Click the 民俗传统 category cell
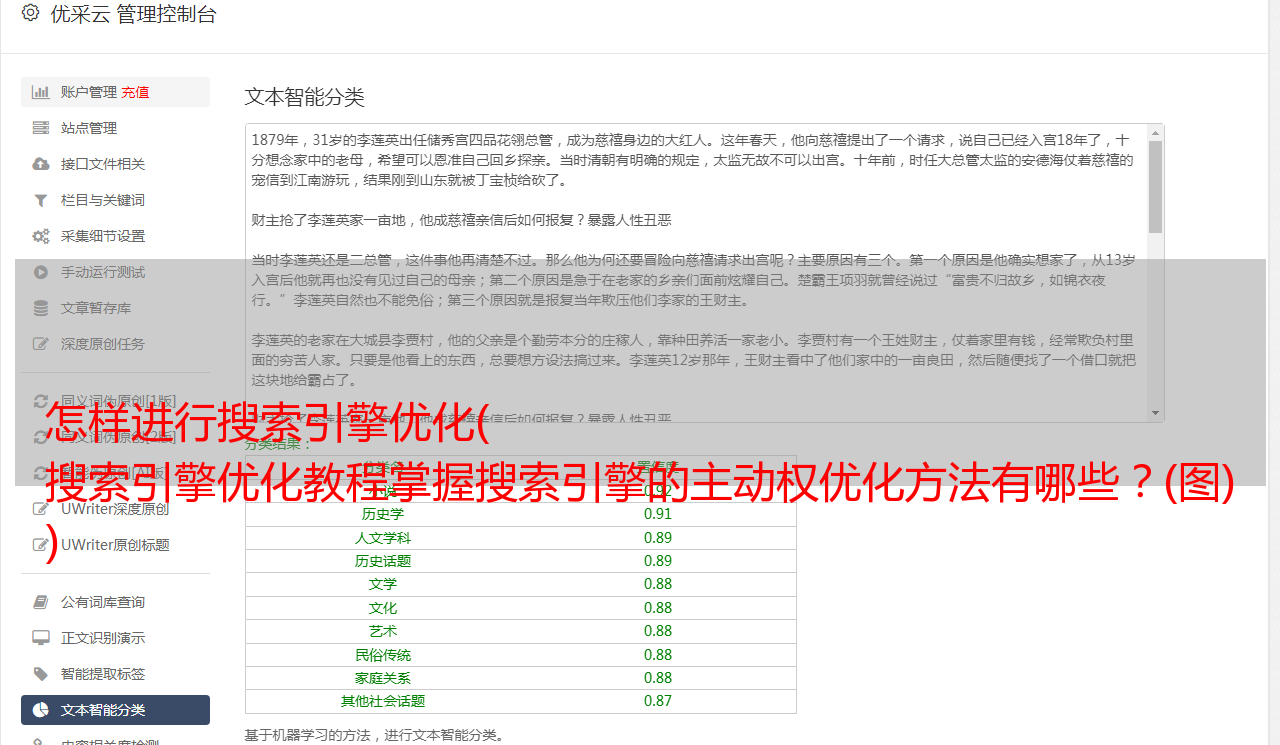This screenshot has height=745, width=1280. 383,655
